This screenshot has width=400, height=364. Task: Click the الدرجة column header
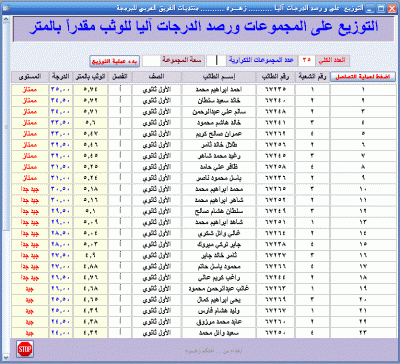[61, 77]
